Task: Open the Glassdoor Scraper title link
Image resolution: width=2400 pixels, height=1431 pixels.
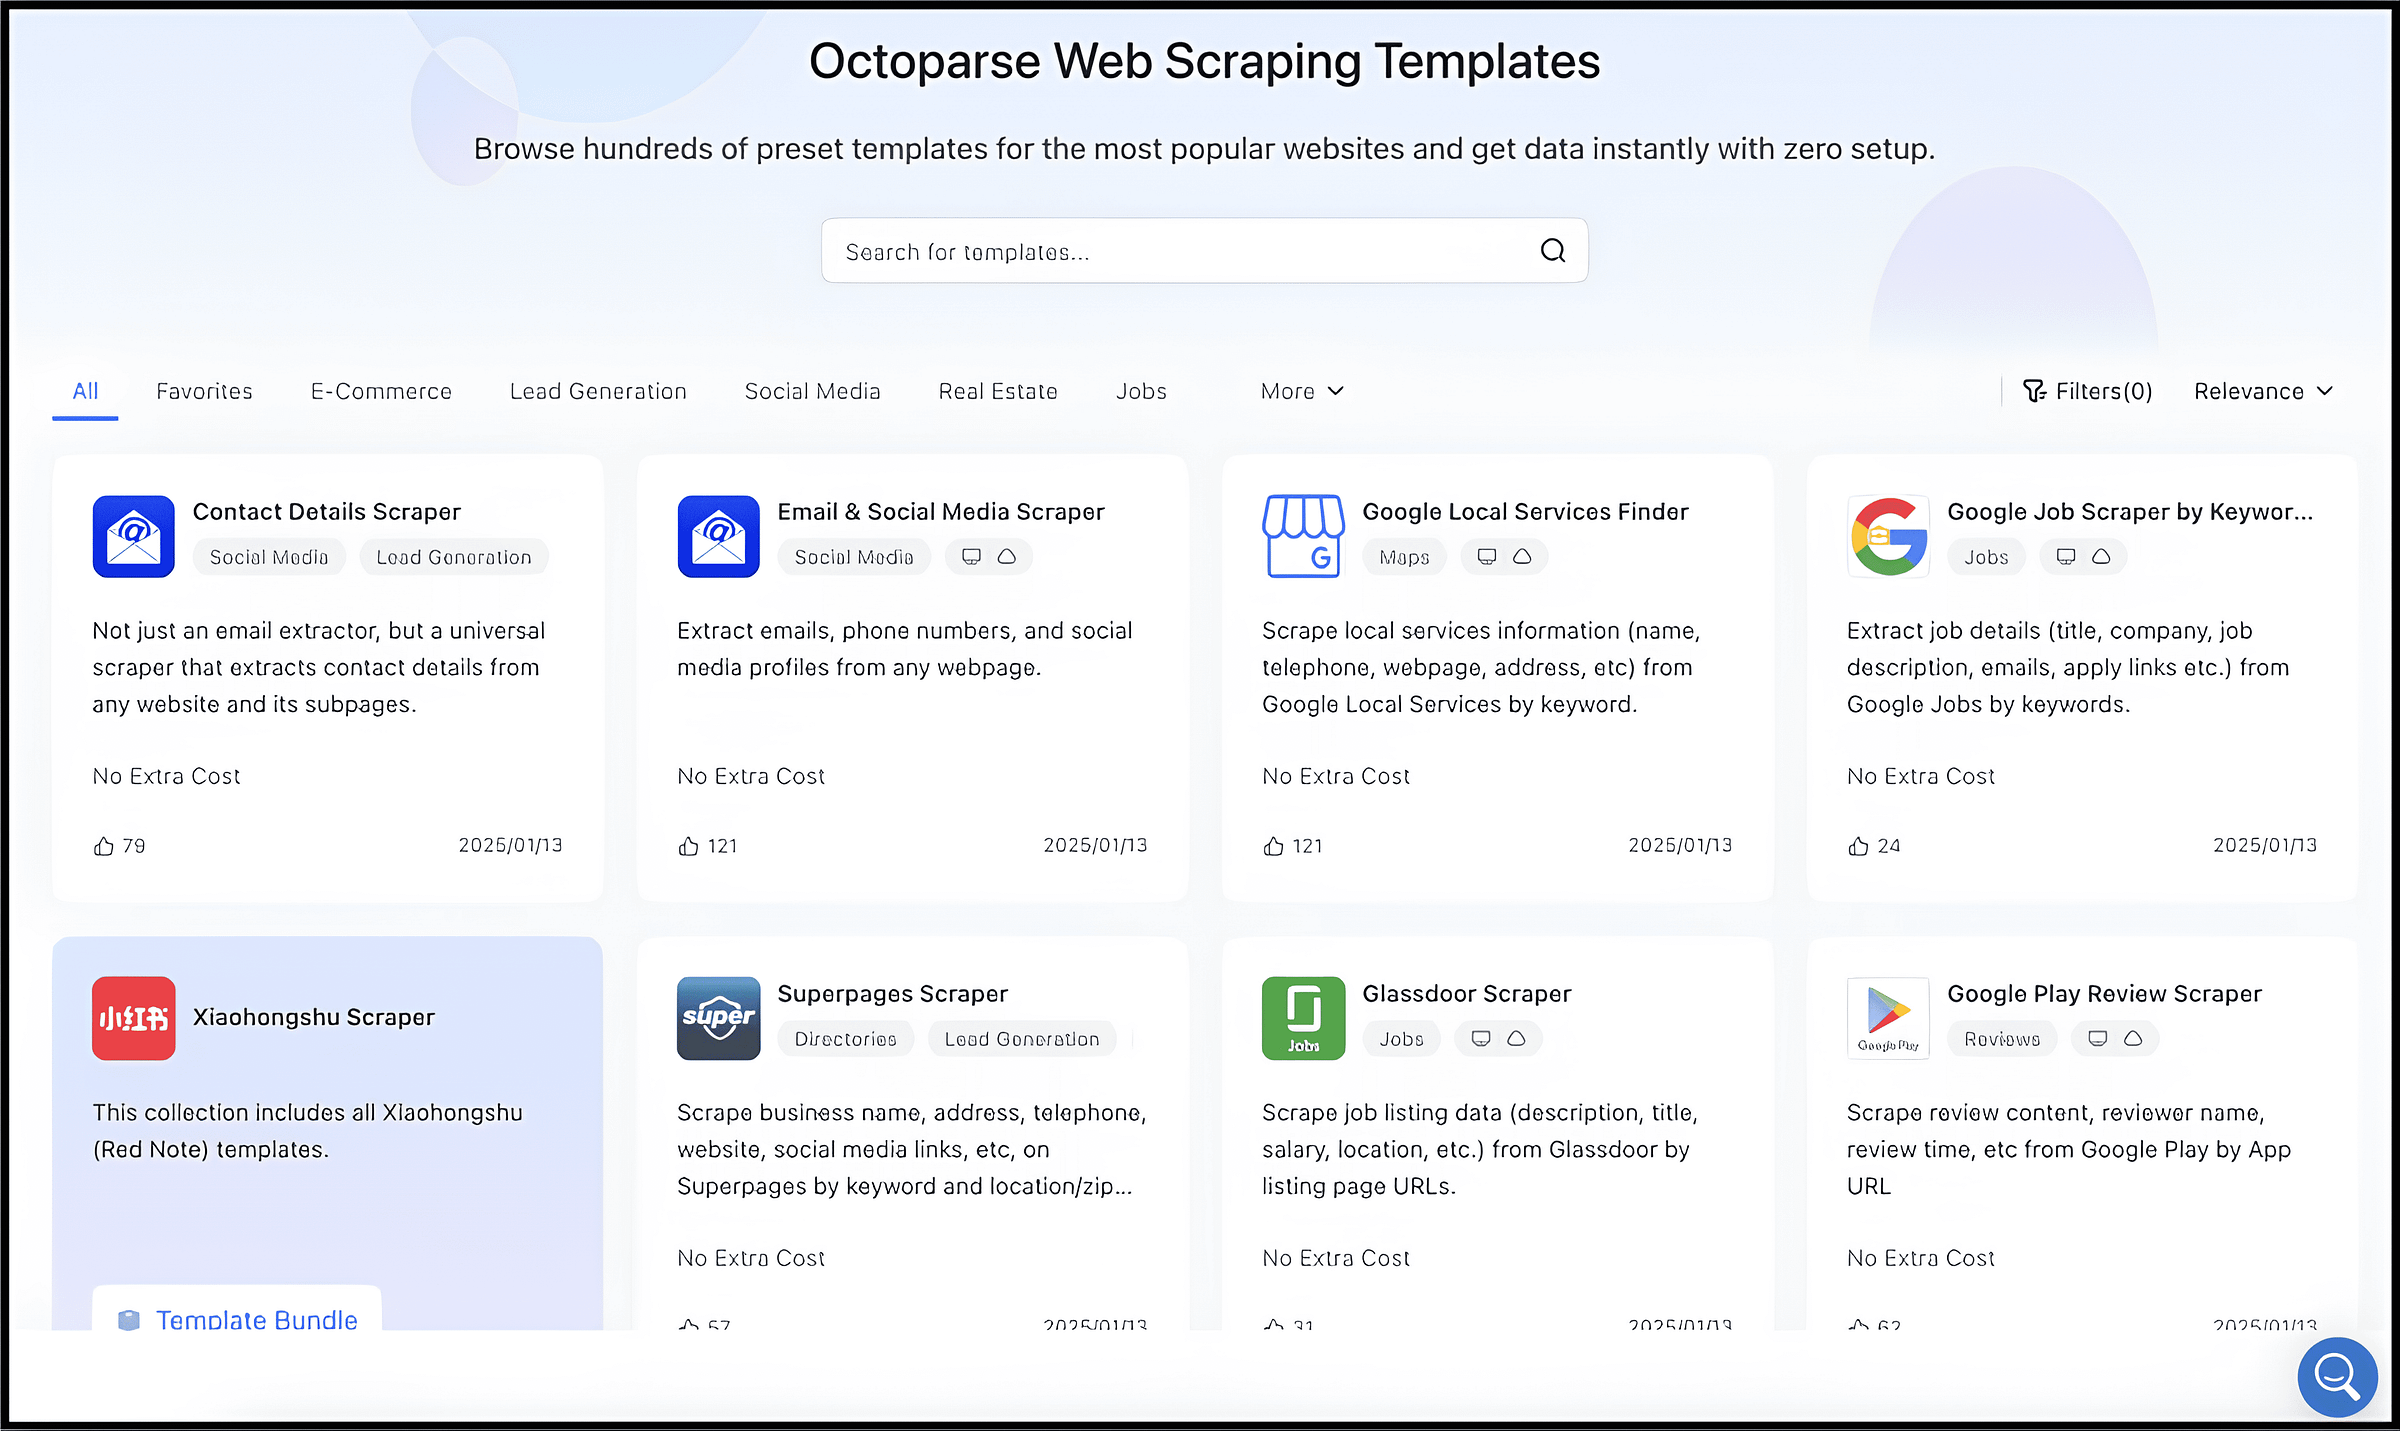Action: 1466,993
